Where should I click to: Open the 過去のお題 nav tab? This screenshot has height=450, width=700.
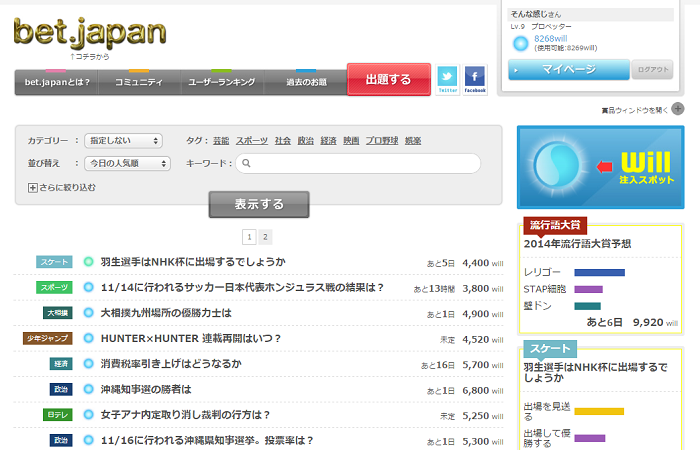[x=306, y=82]
